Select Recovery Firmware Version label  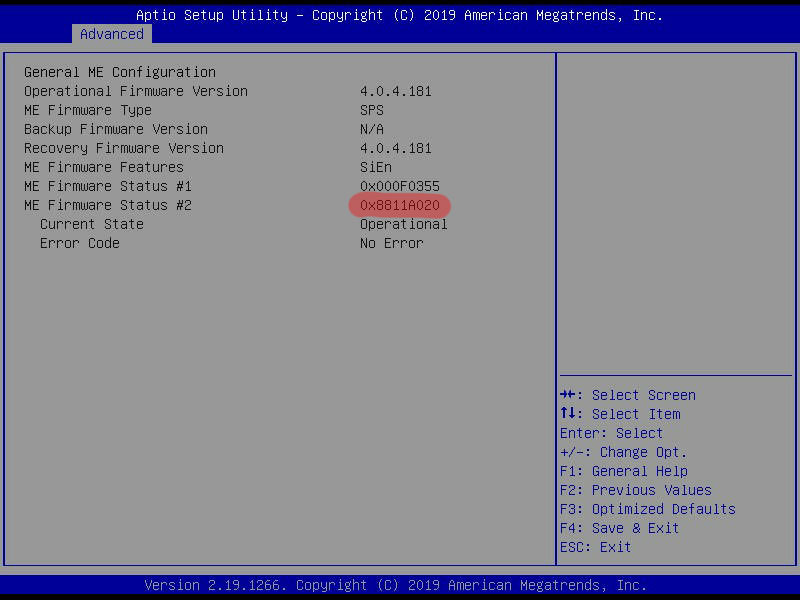[124, 148]
